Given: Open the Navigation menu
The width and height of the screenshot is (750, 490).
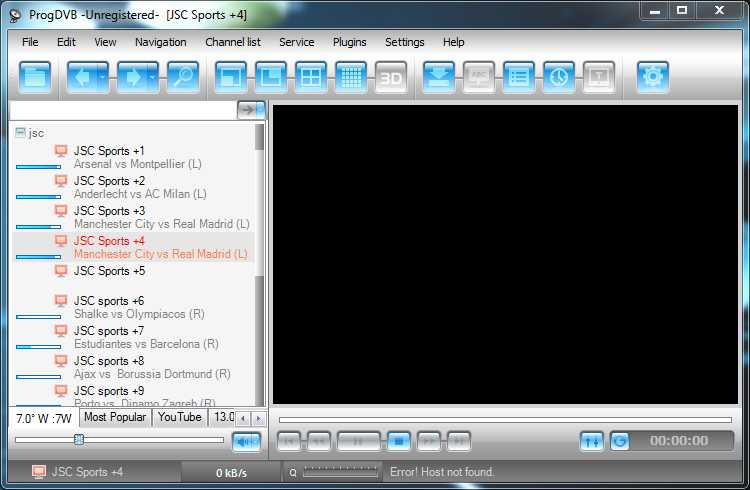Looking at the screenshot, I should point(161,42).
